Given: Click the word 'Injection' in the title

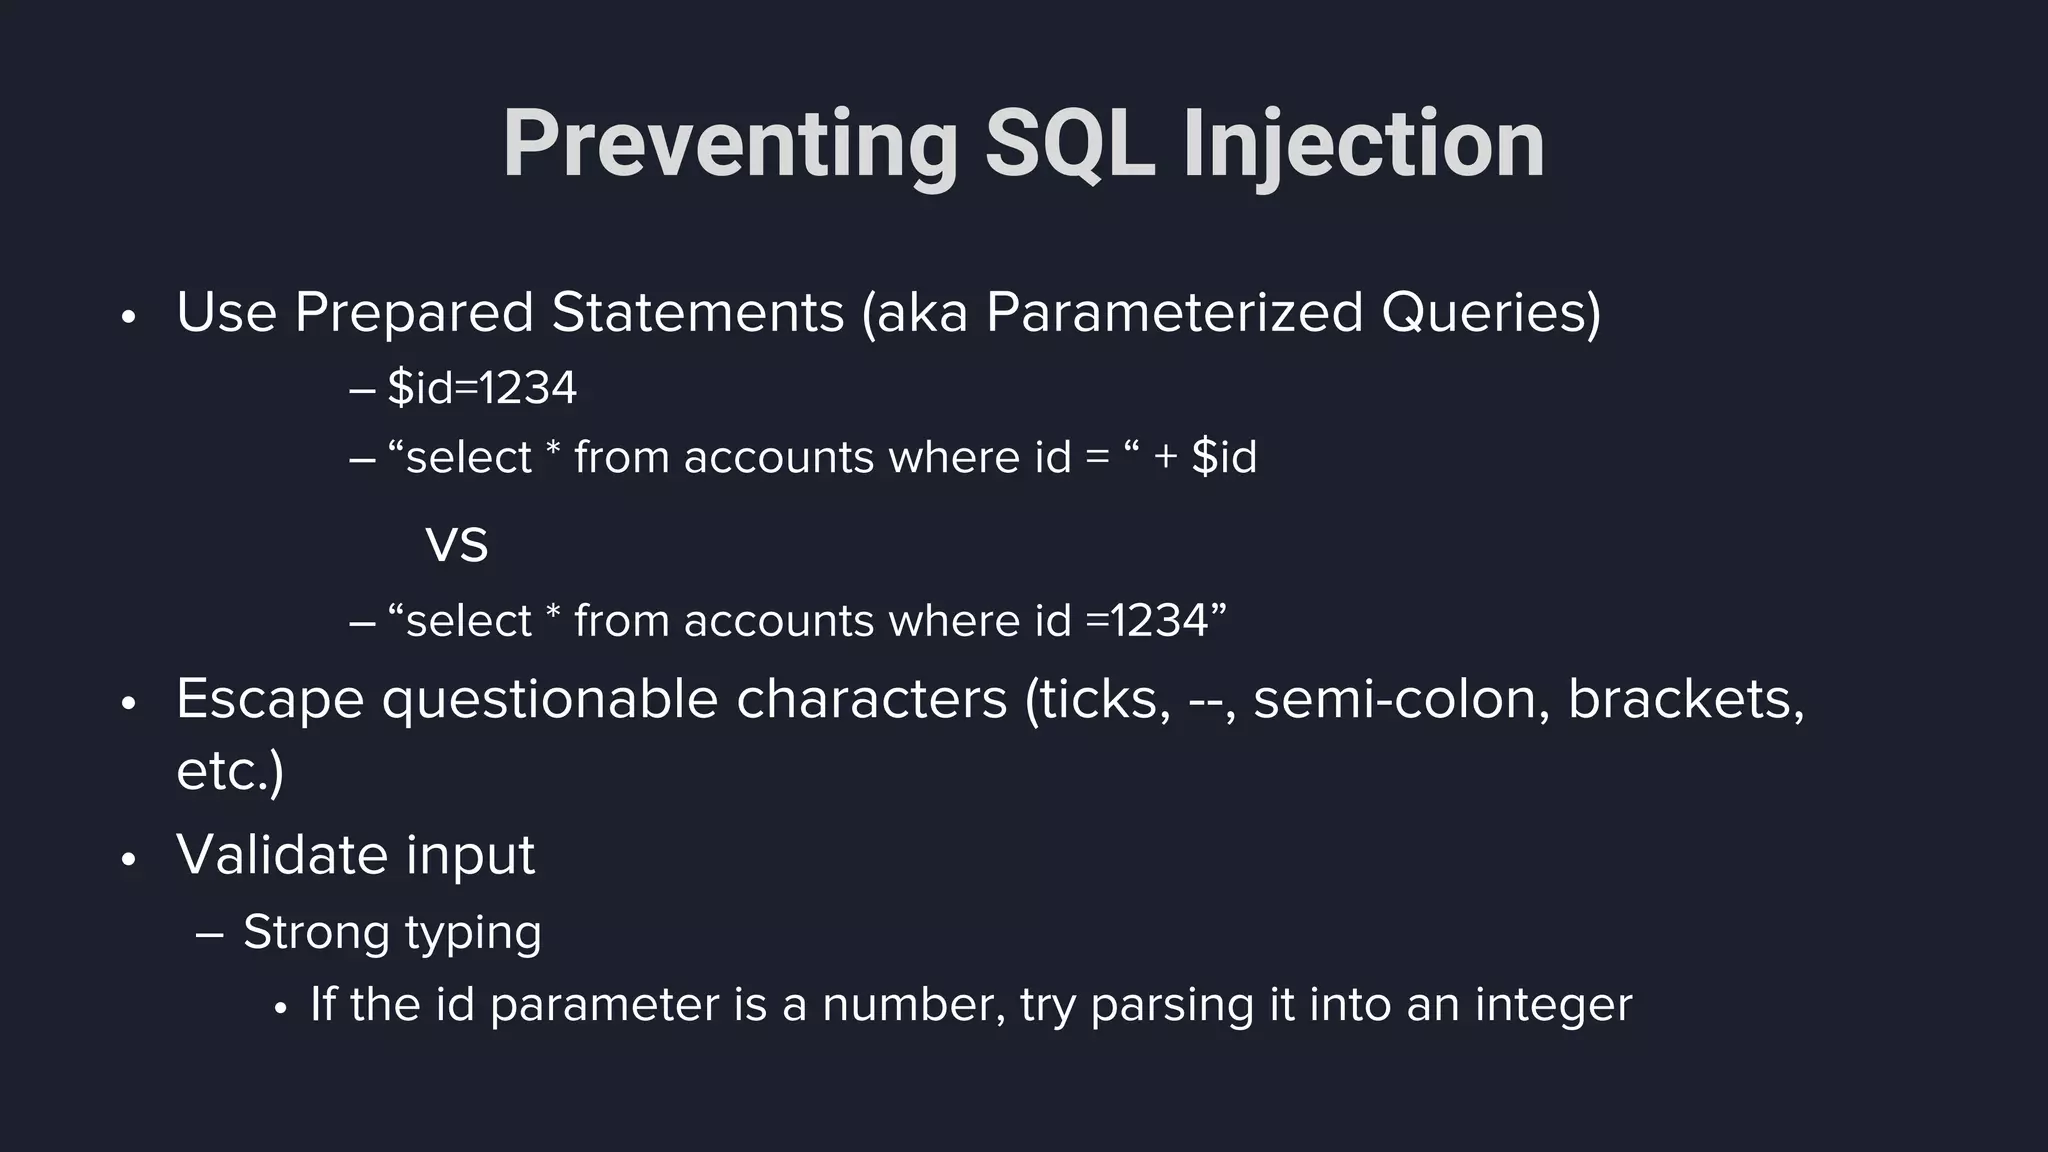Looking at the screenshot, I should click(1363, 145).
